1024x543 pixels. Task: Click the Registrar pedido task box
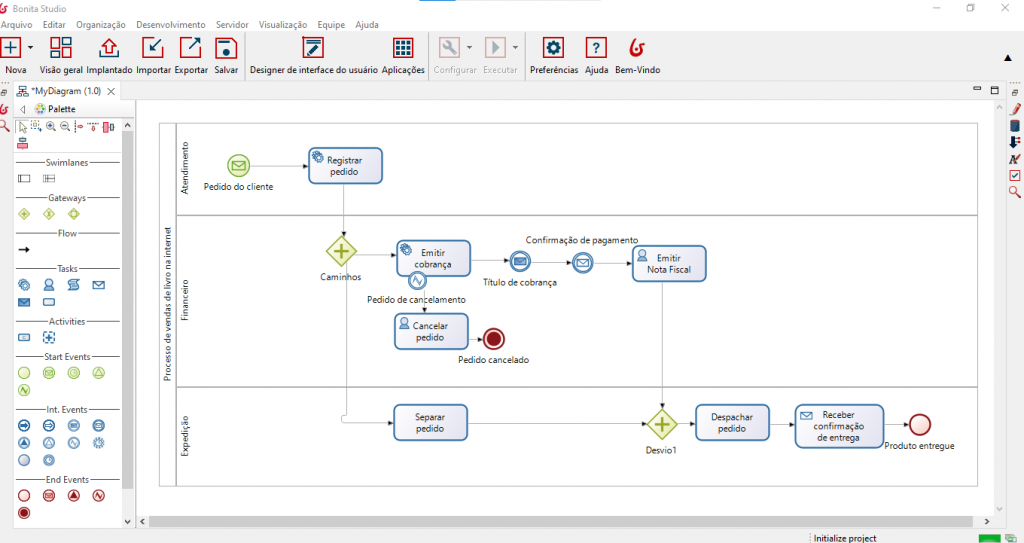point(345,165)
